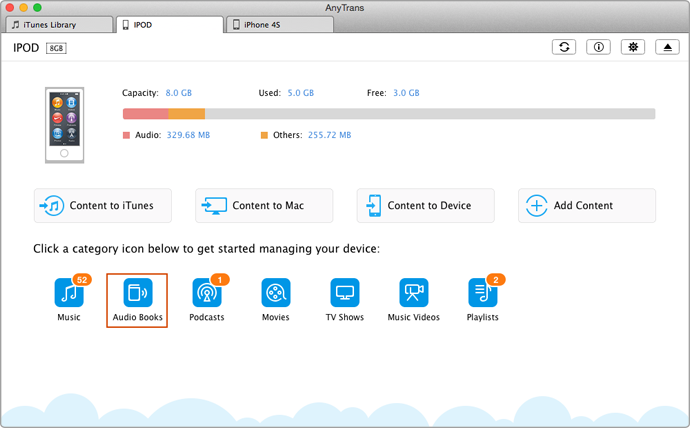This screenshot has height=428, width=690.
Task: Open the Music category icon
Action: coord(69,293)
